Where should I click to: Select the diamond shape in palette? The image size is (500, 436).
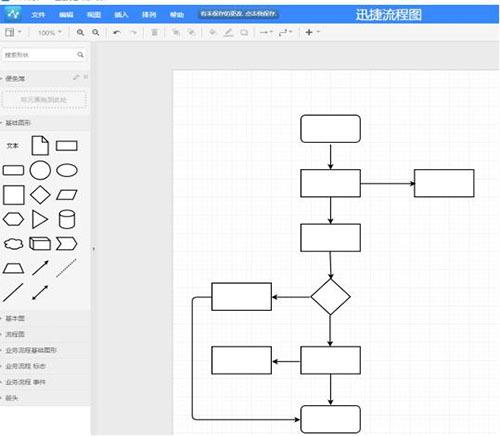click(x=40, y=195)
